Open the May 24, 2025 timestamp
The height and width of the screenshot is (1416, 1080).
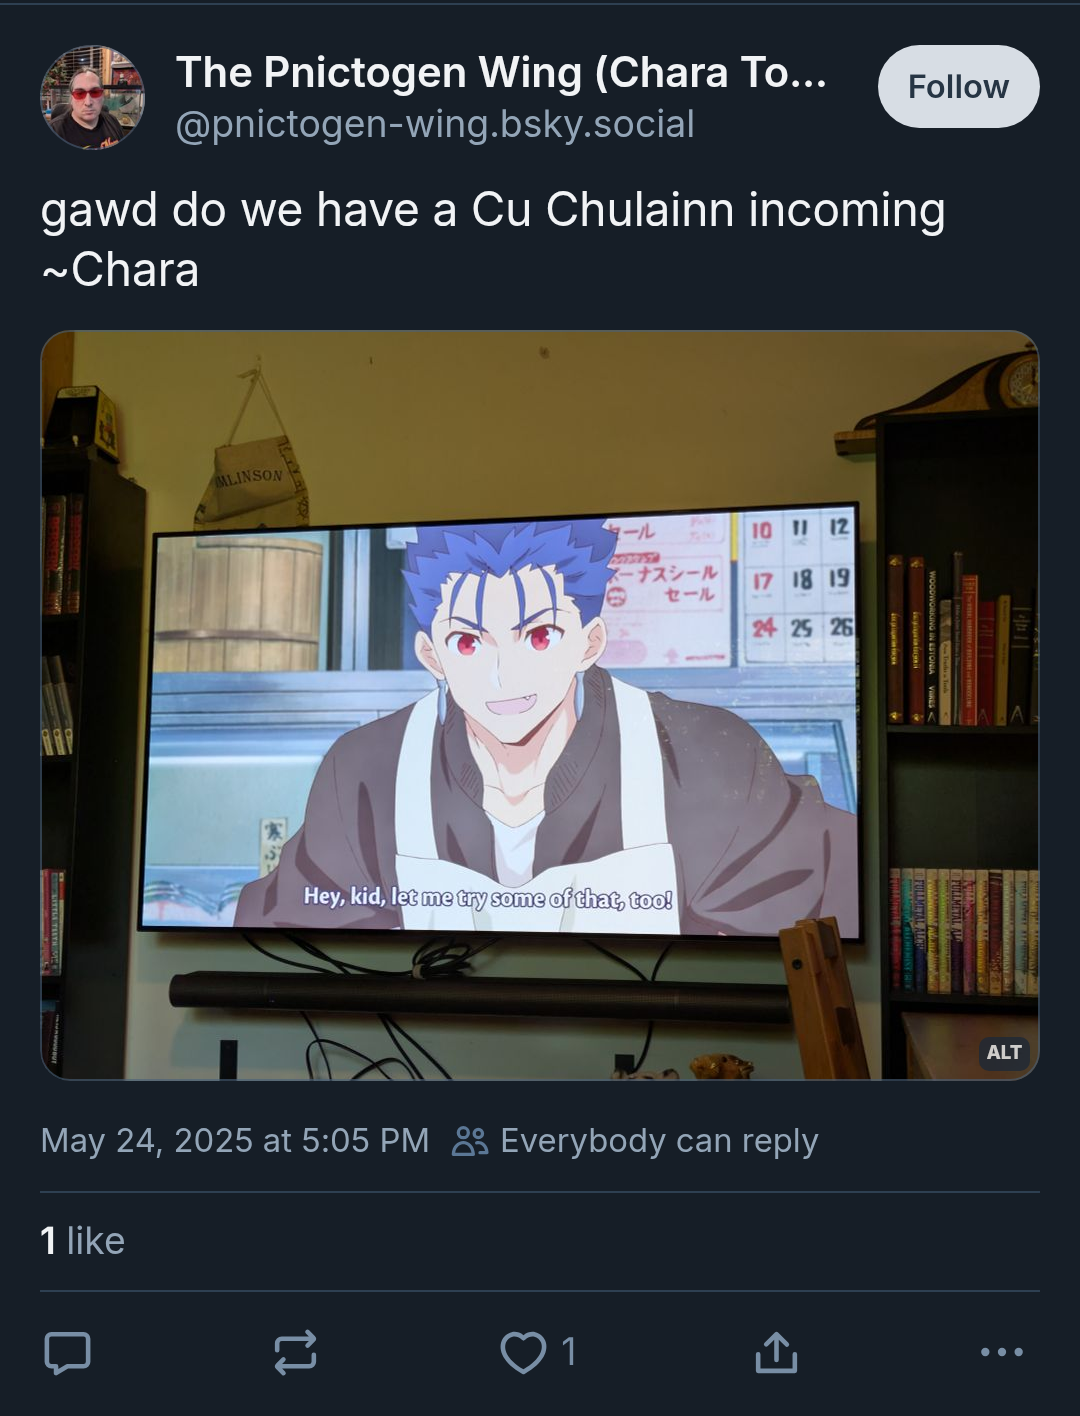click(235, 1141)
